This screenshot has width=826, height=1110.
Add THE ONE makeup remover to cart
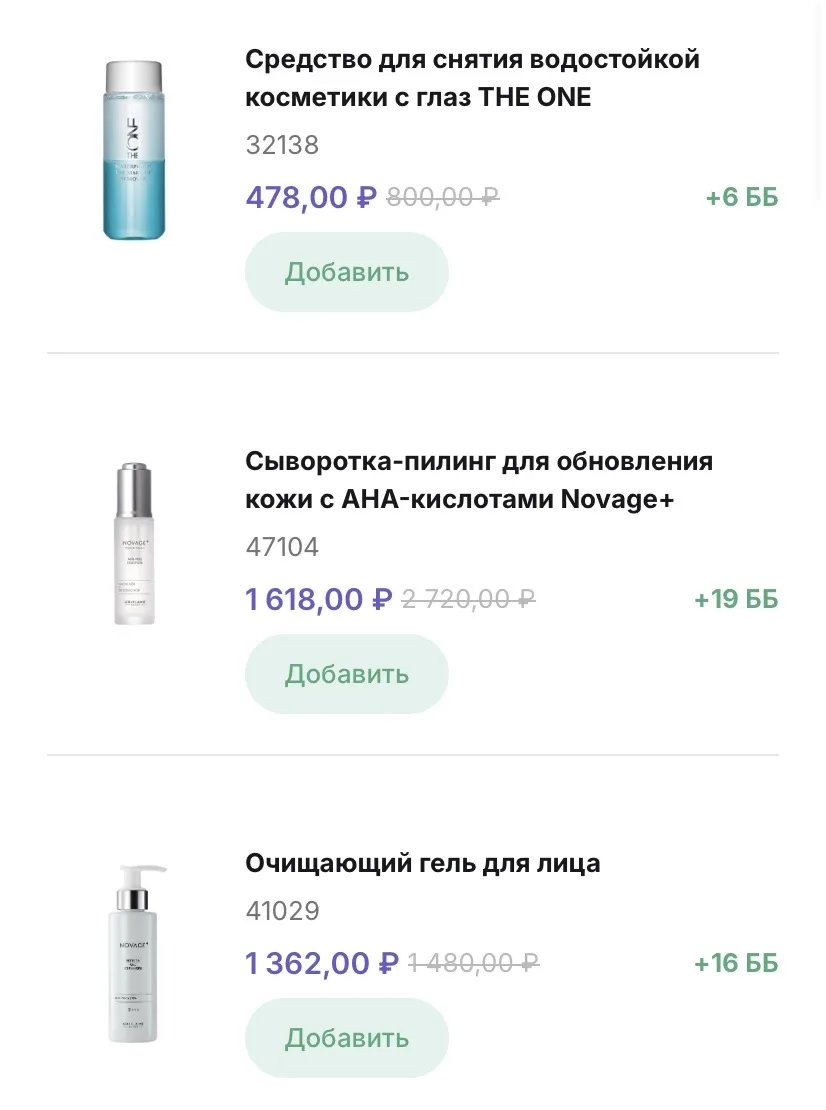point(346,272)
